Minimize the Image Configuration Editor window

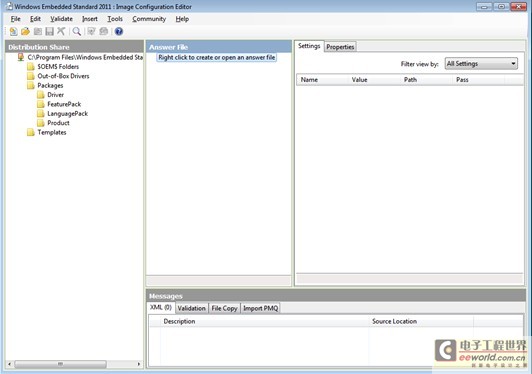tap(484, 6)
